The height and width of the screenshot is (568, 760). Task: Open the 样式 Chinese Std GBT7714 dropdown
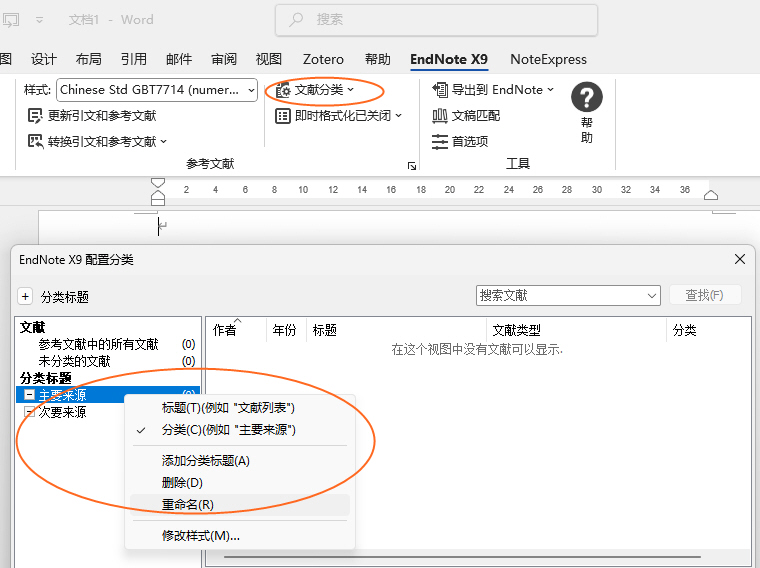(251, 90)
